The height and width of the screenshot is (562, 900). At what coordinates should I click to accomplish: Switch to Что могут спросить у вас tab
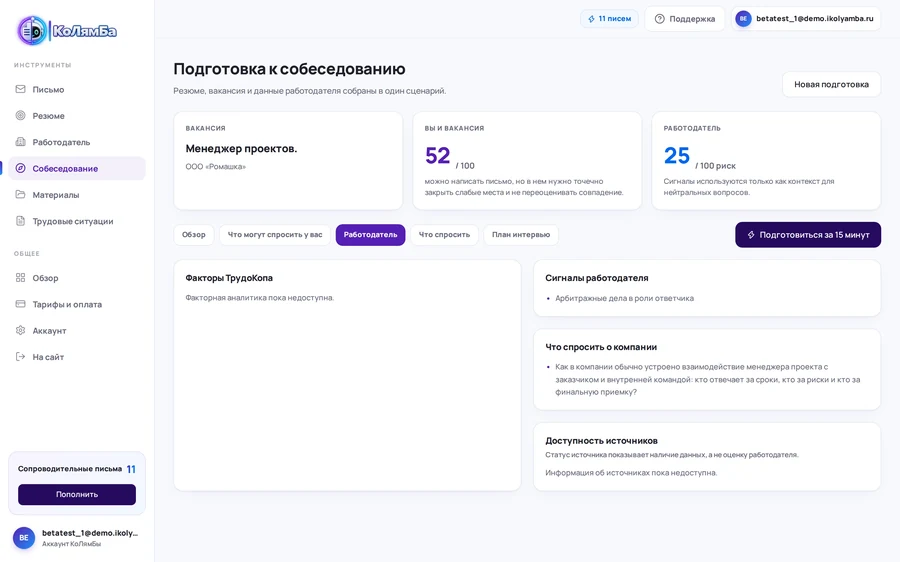[275, 235]
